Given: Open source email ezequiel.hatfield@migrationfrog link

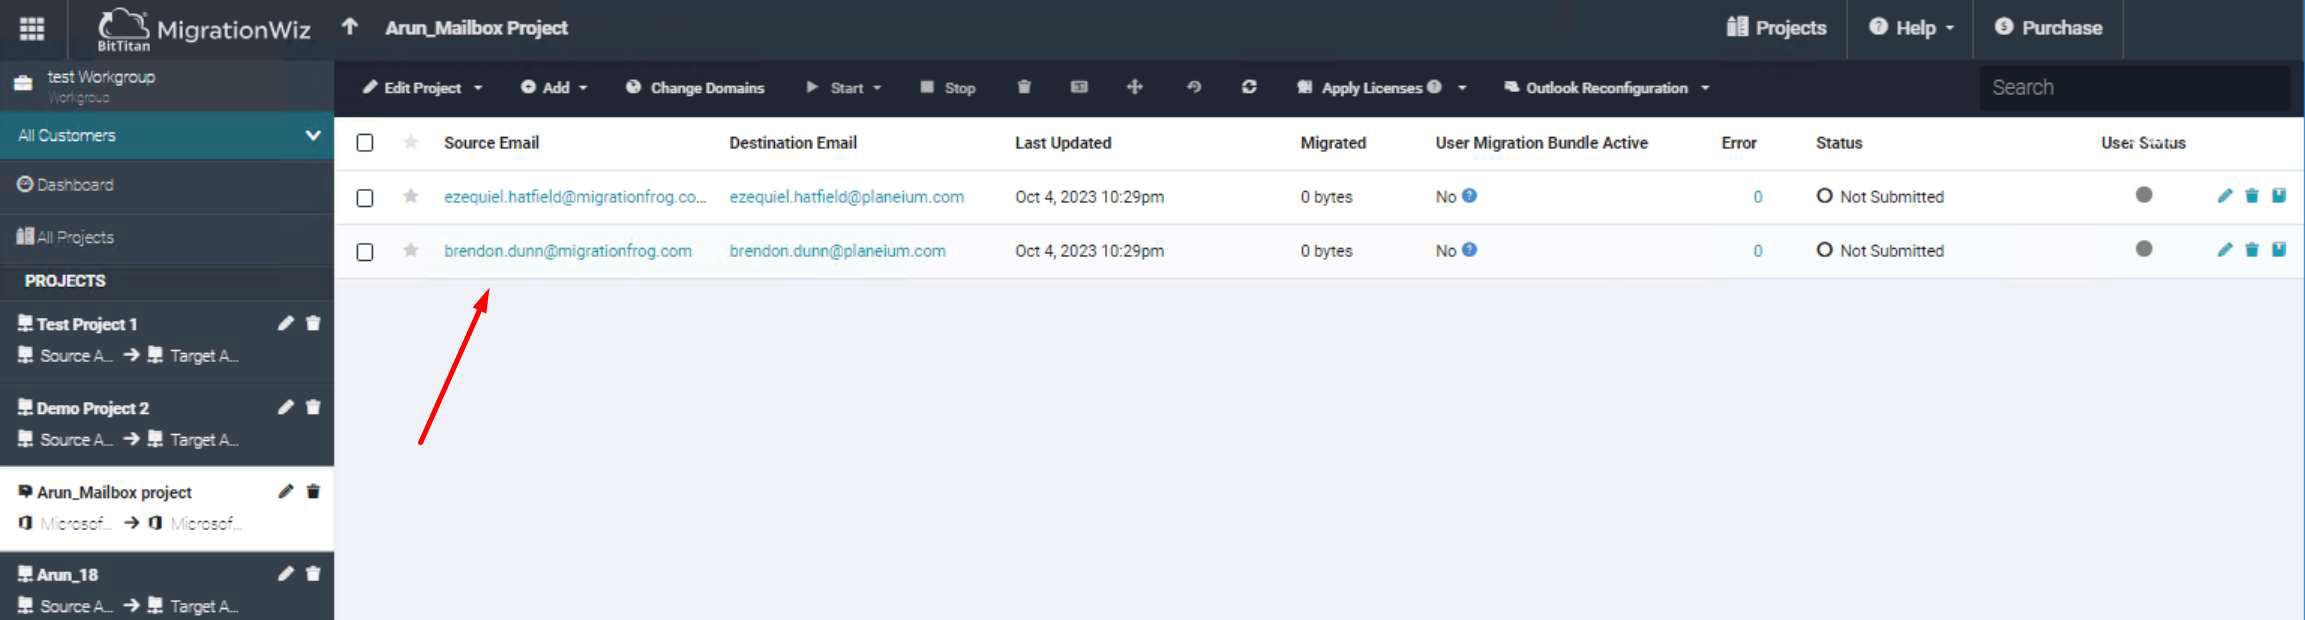Looking at the screenshot, I should click(575, 197).
